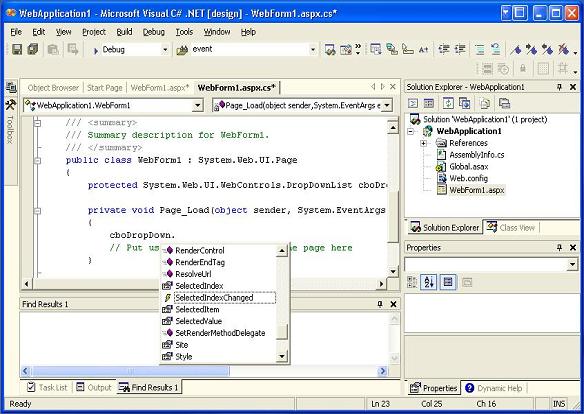Click the Display Word Completion A+ icon
The width and height of the screenshot is (584, 414).
(423, 49)
